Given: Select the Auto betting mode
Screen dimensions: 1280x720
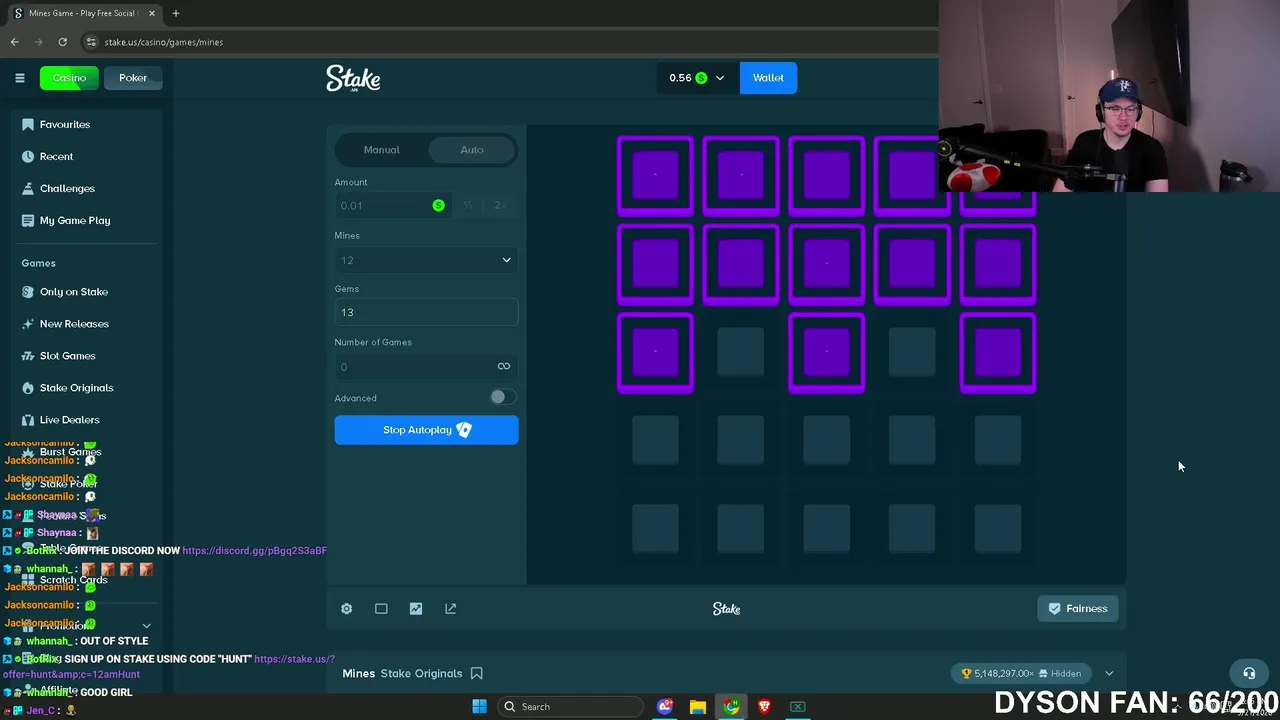Looking at the screenshot, I should tap(472, 150).
